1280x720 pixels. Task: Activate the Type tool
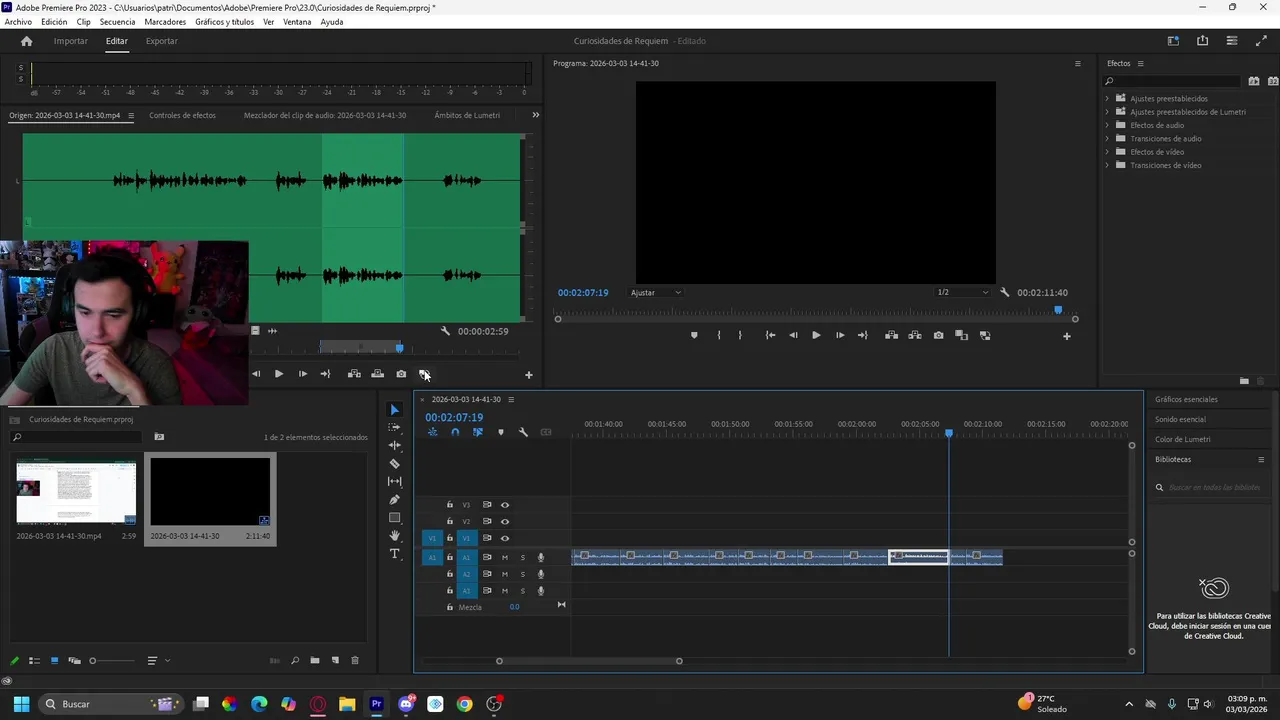(x=394, y=554)
